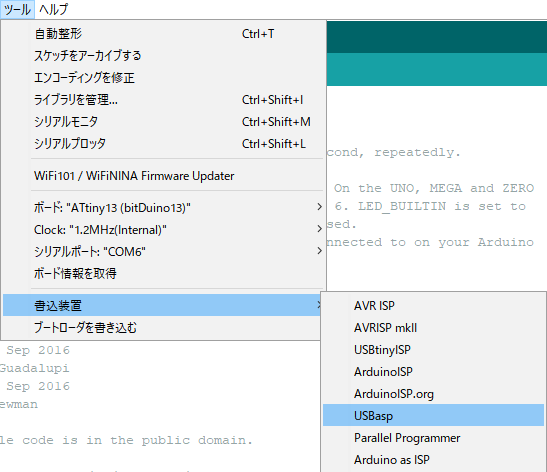Expand the ボード: ATtiny13 (bitDuino13) submenu
Screen dimensions: 547x472
point(164,208)
